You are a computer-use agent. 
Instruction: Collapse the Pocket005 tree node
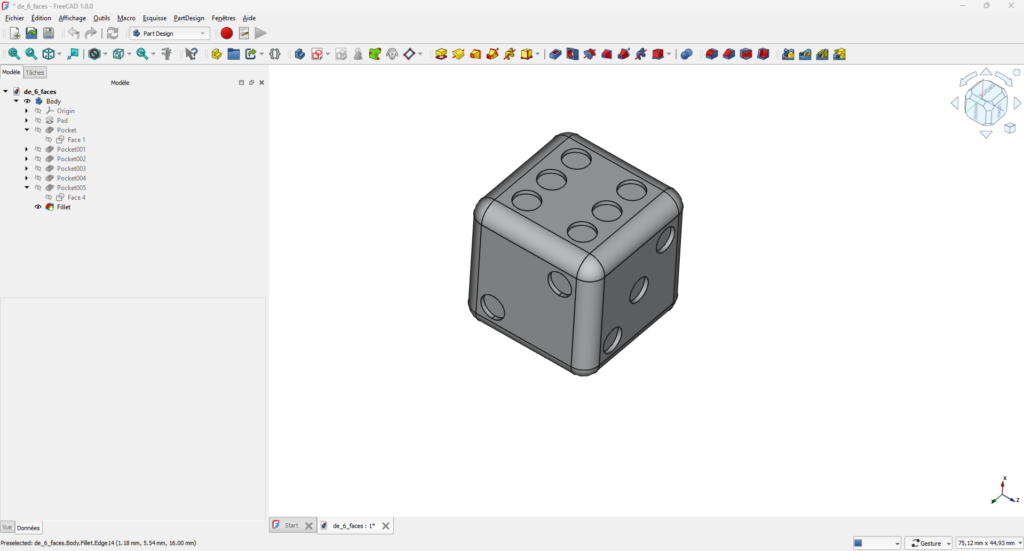point(27,188)
